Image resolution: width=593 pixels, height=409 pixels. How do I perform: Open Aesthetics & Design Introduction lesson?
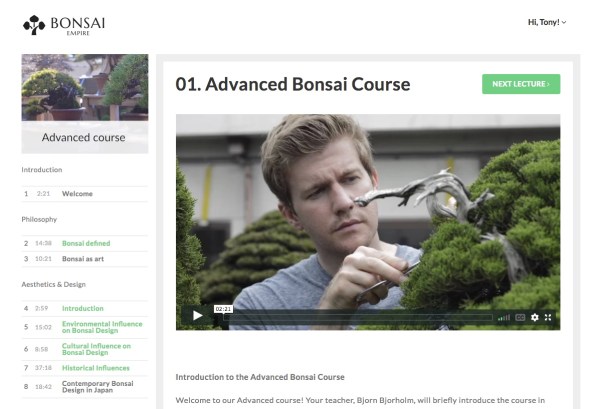[85, 308]
